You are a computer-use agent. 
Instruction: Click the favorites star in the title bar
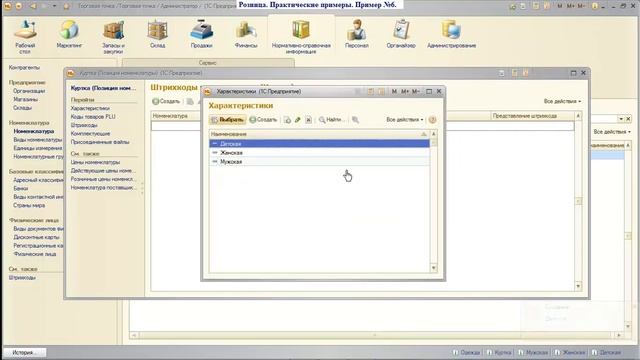(67, 6)
